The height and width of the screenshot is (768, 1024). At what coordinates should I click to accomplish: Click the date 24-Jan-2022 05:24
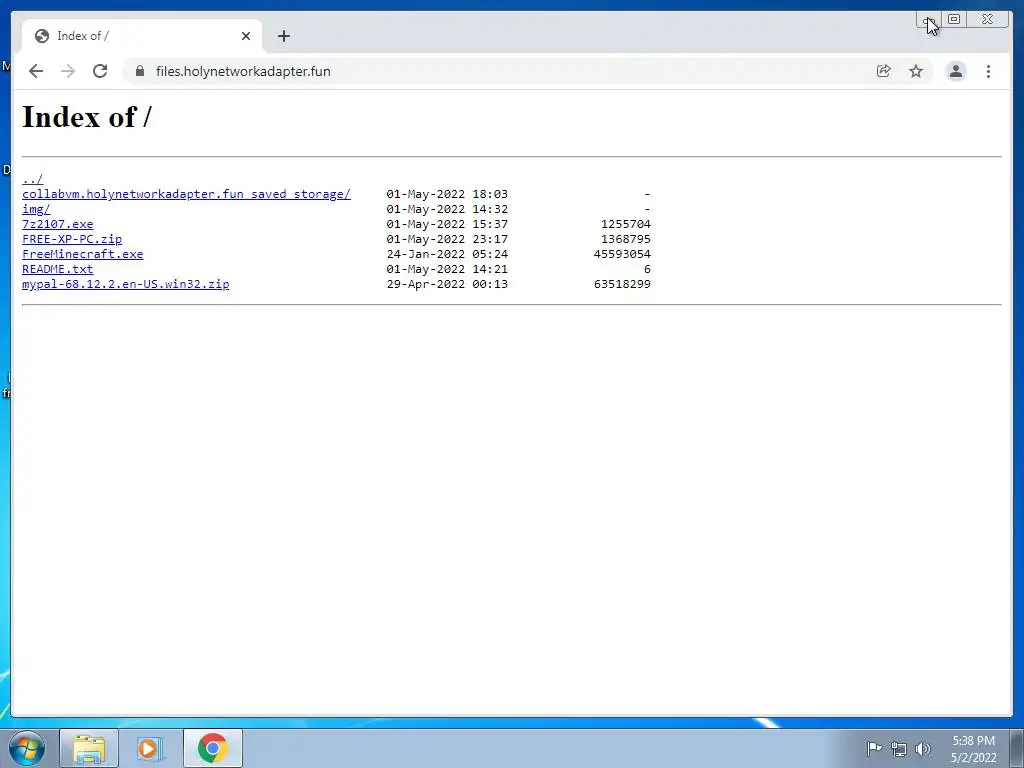point(447,254)
